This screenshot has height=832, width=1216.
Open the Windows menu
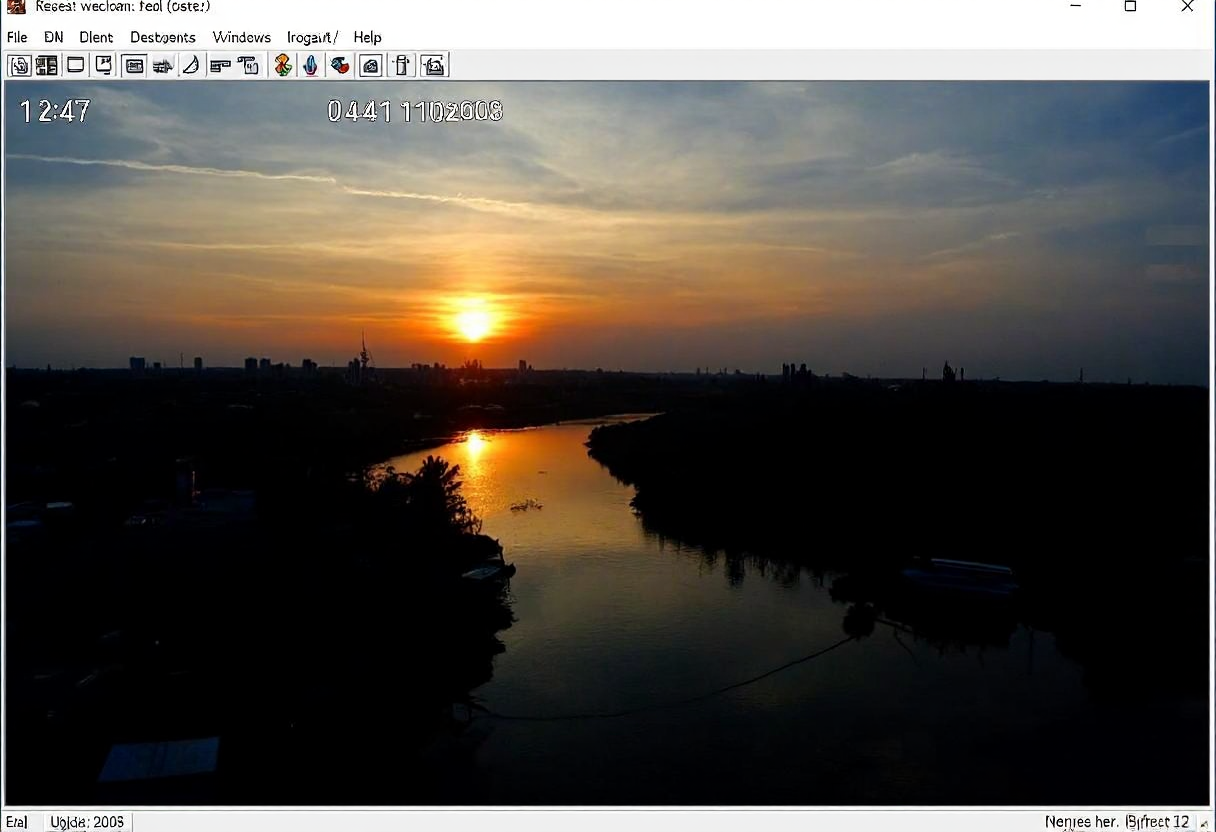tap(241, 37)
